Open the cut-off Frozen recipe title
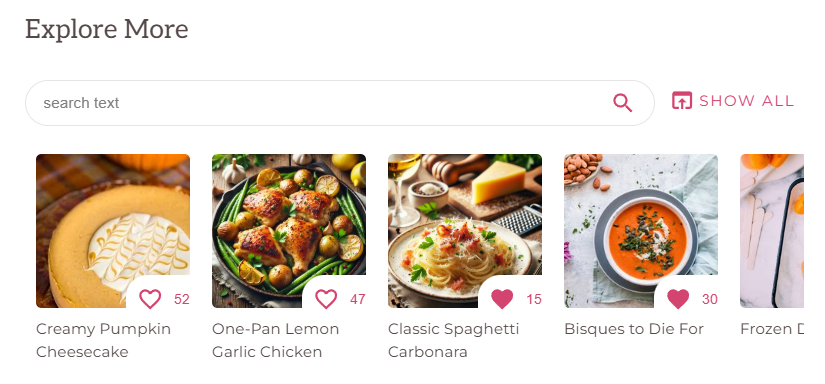The height and width of the screenshot is (384, 825). click(772, 329)
